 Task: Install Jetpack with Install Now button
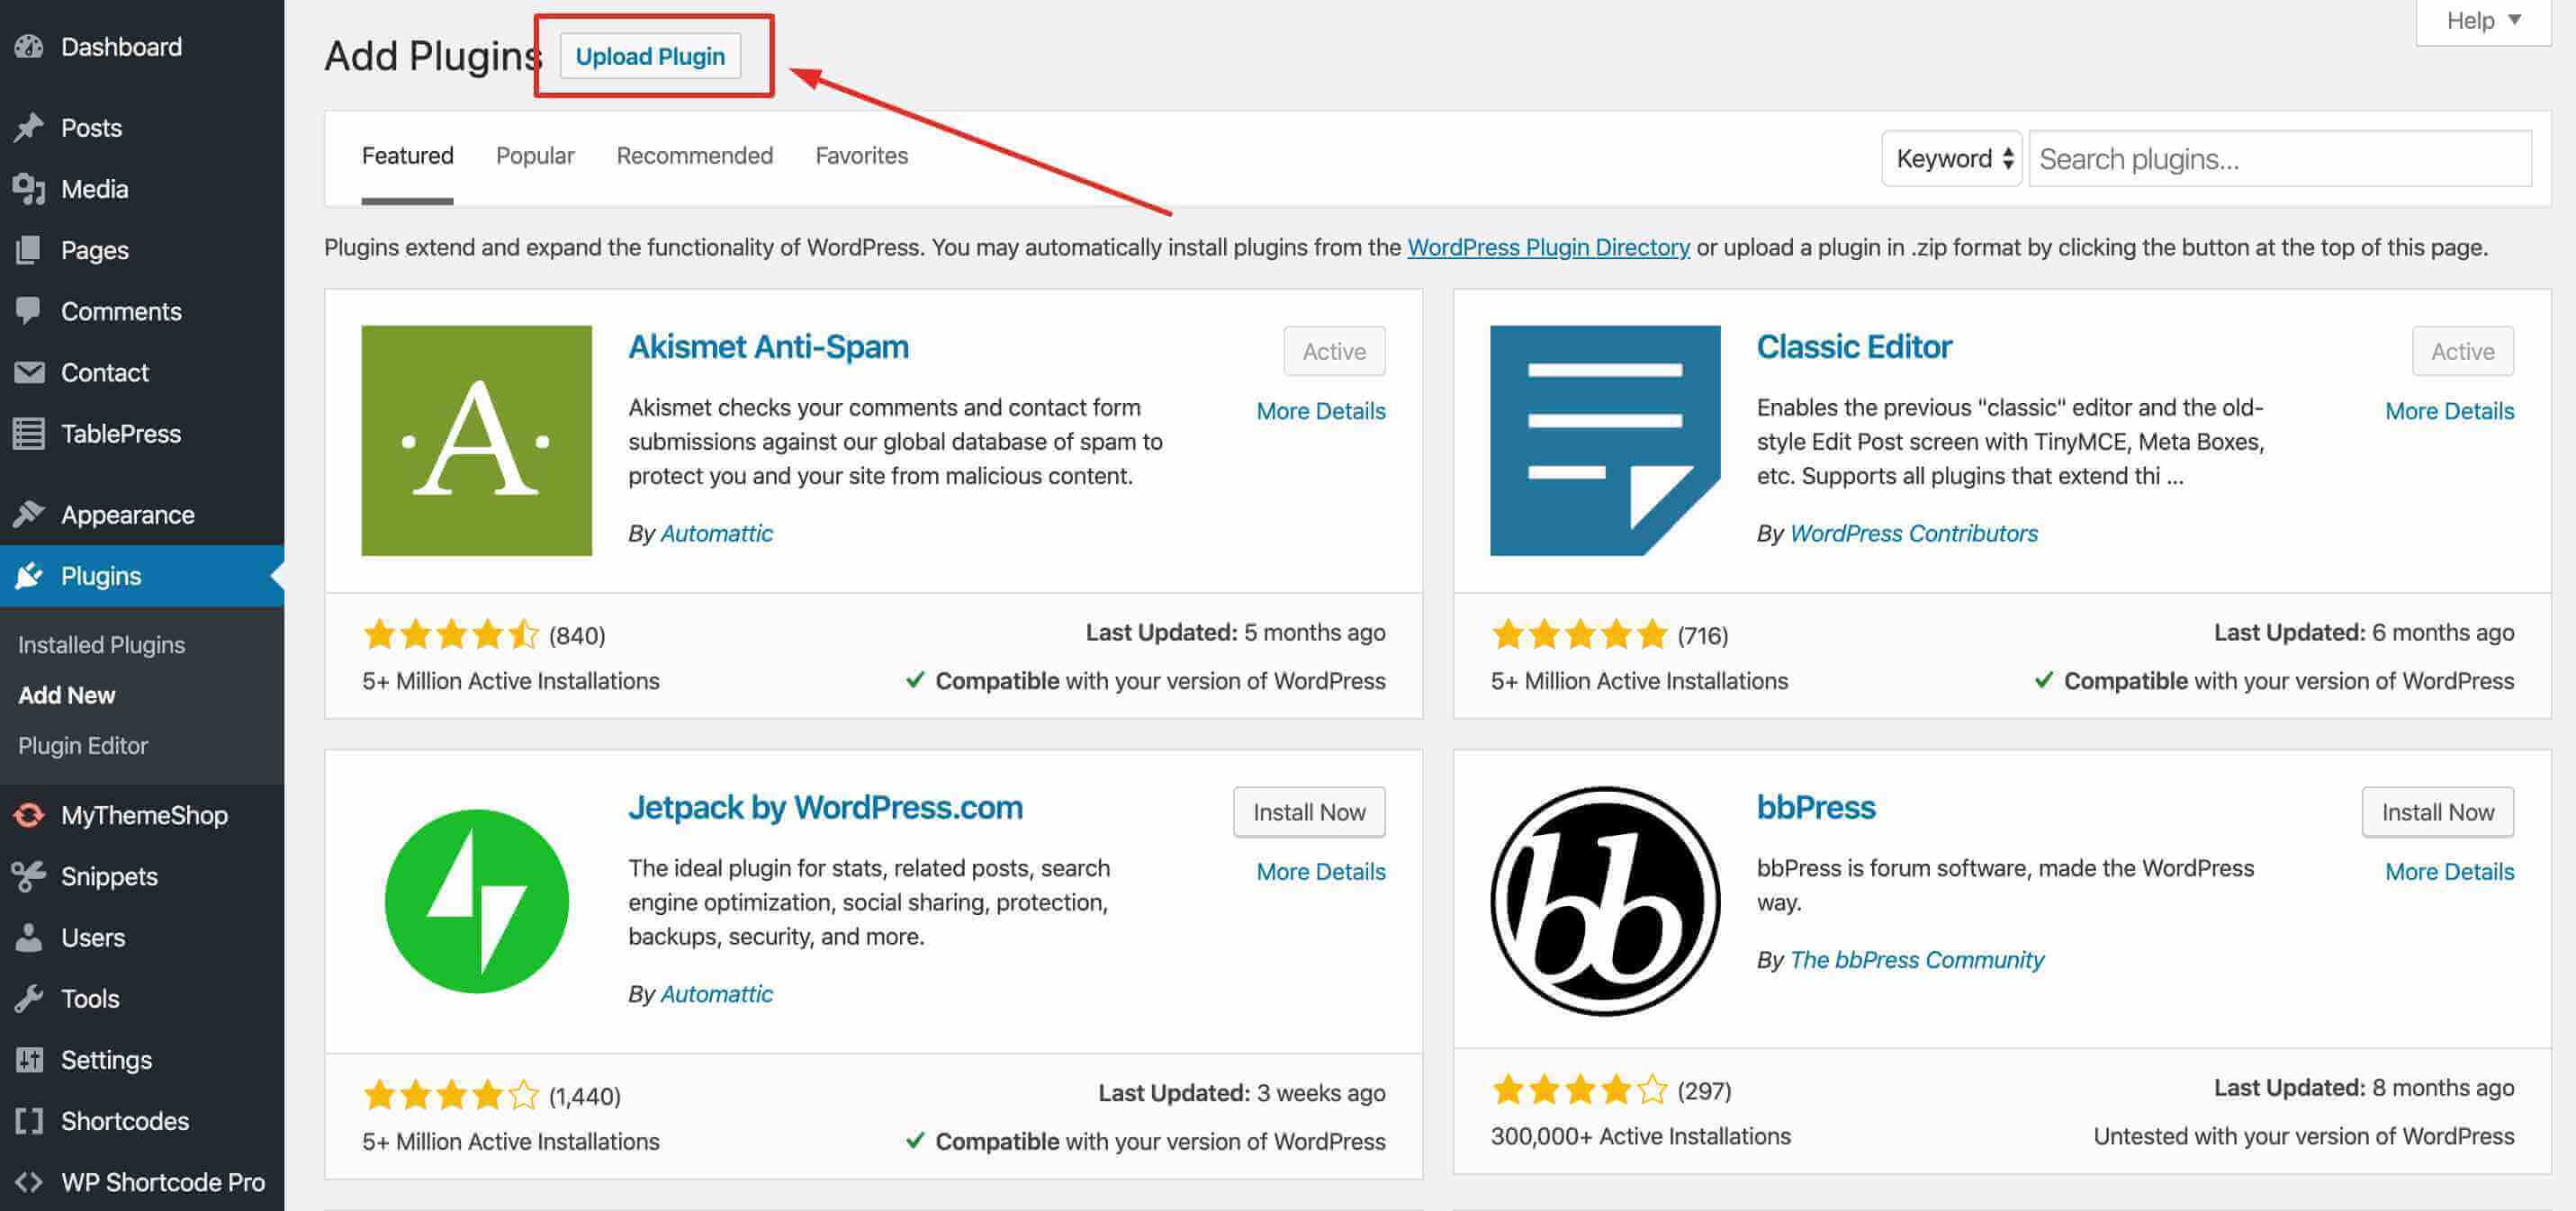pos(1308,812)
